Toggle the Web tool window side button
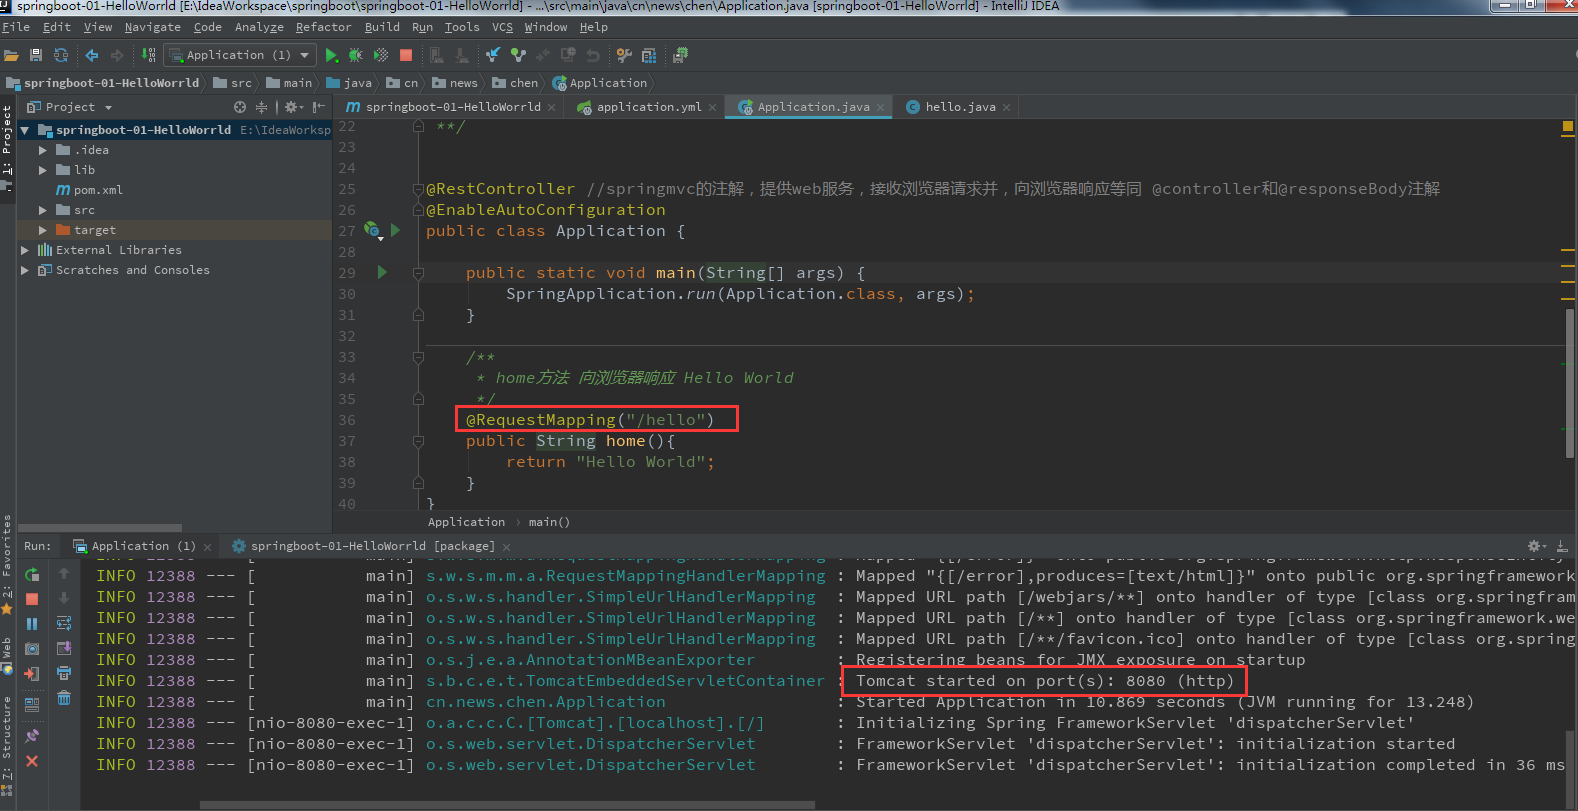This screenshot has height=811, width=1578. click(7, 656)
